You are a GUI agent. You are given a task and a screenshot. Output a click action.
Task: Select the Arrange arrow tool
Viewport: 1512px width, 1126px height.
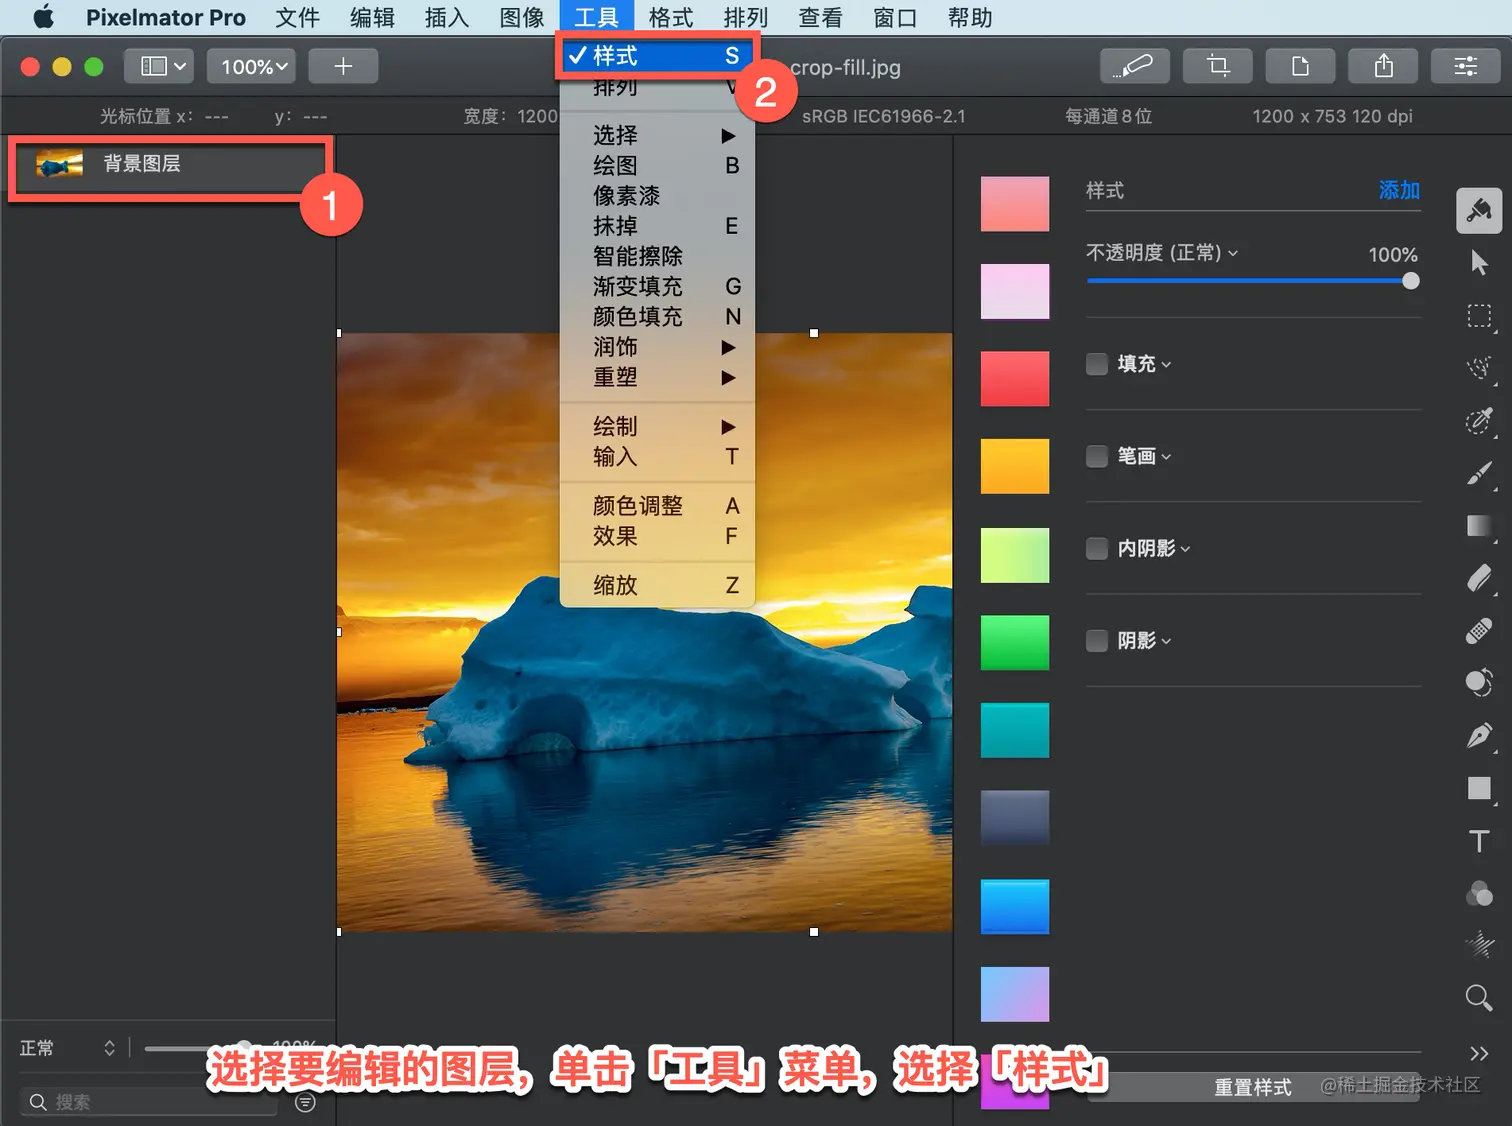pos(1479,263)
